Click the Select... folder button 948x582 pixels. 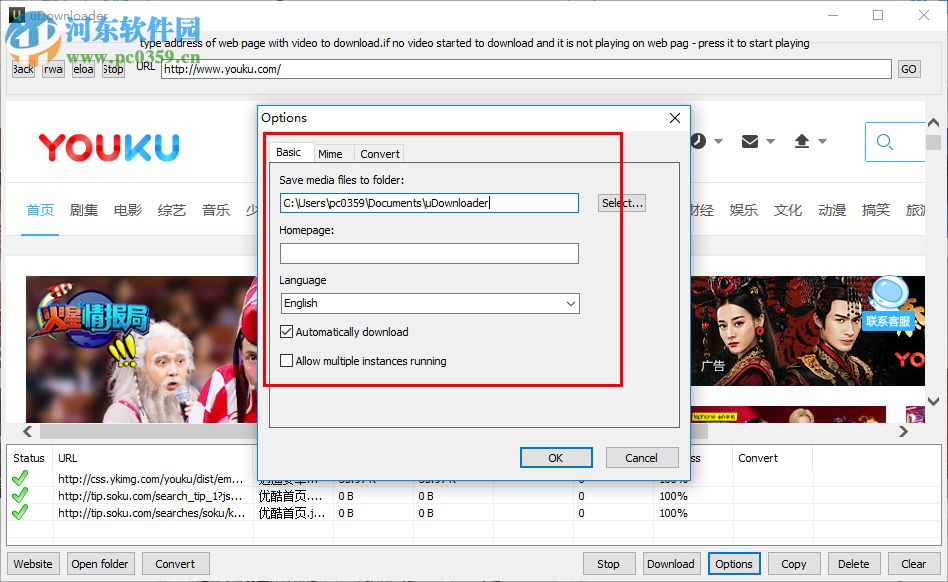[x=621, y=202]
